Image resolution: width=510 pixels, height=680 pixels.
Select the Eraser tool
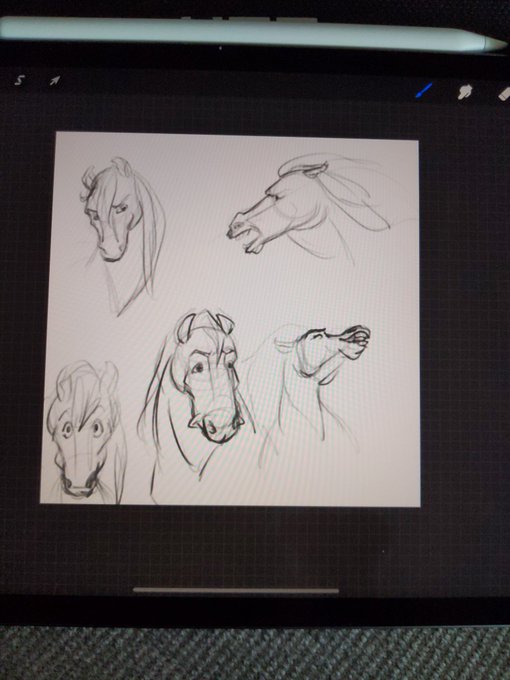[x=504, y=94]
